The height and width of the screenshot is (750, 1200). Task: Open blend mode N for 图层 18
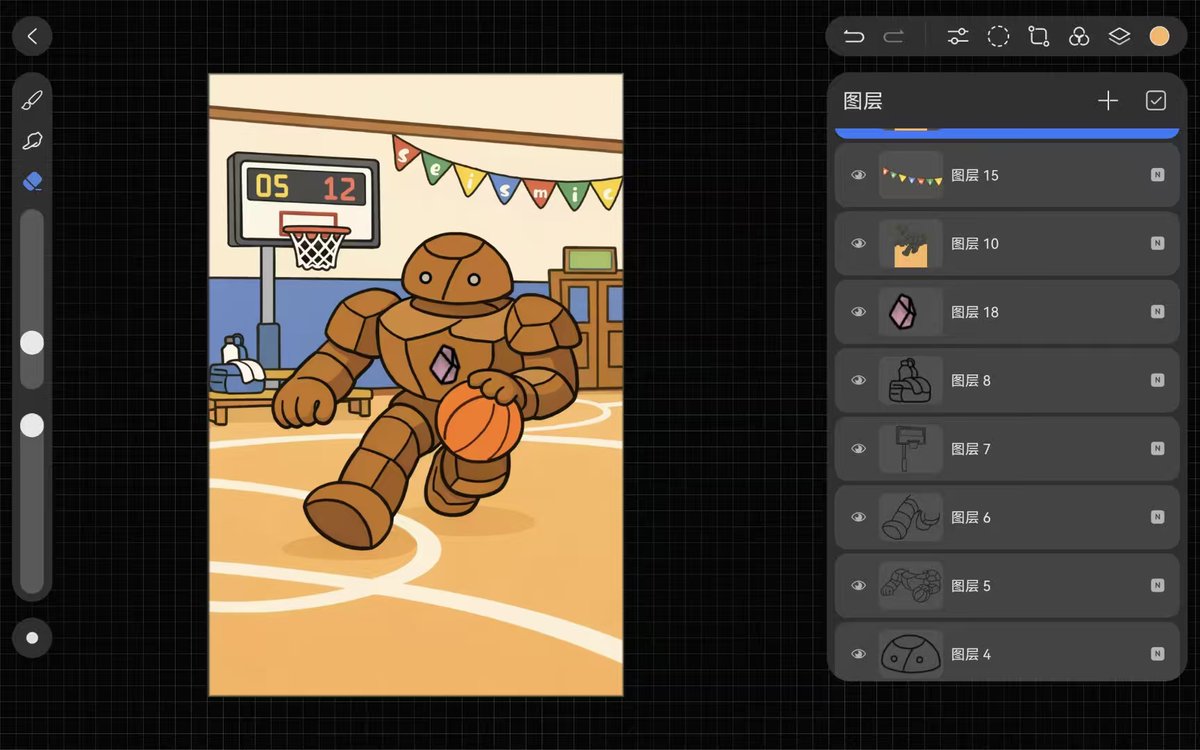[1157, 312]
